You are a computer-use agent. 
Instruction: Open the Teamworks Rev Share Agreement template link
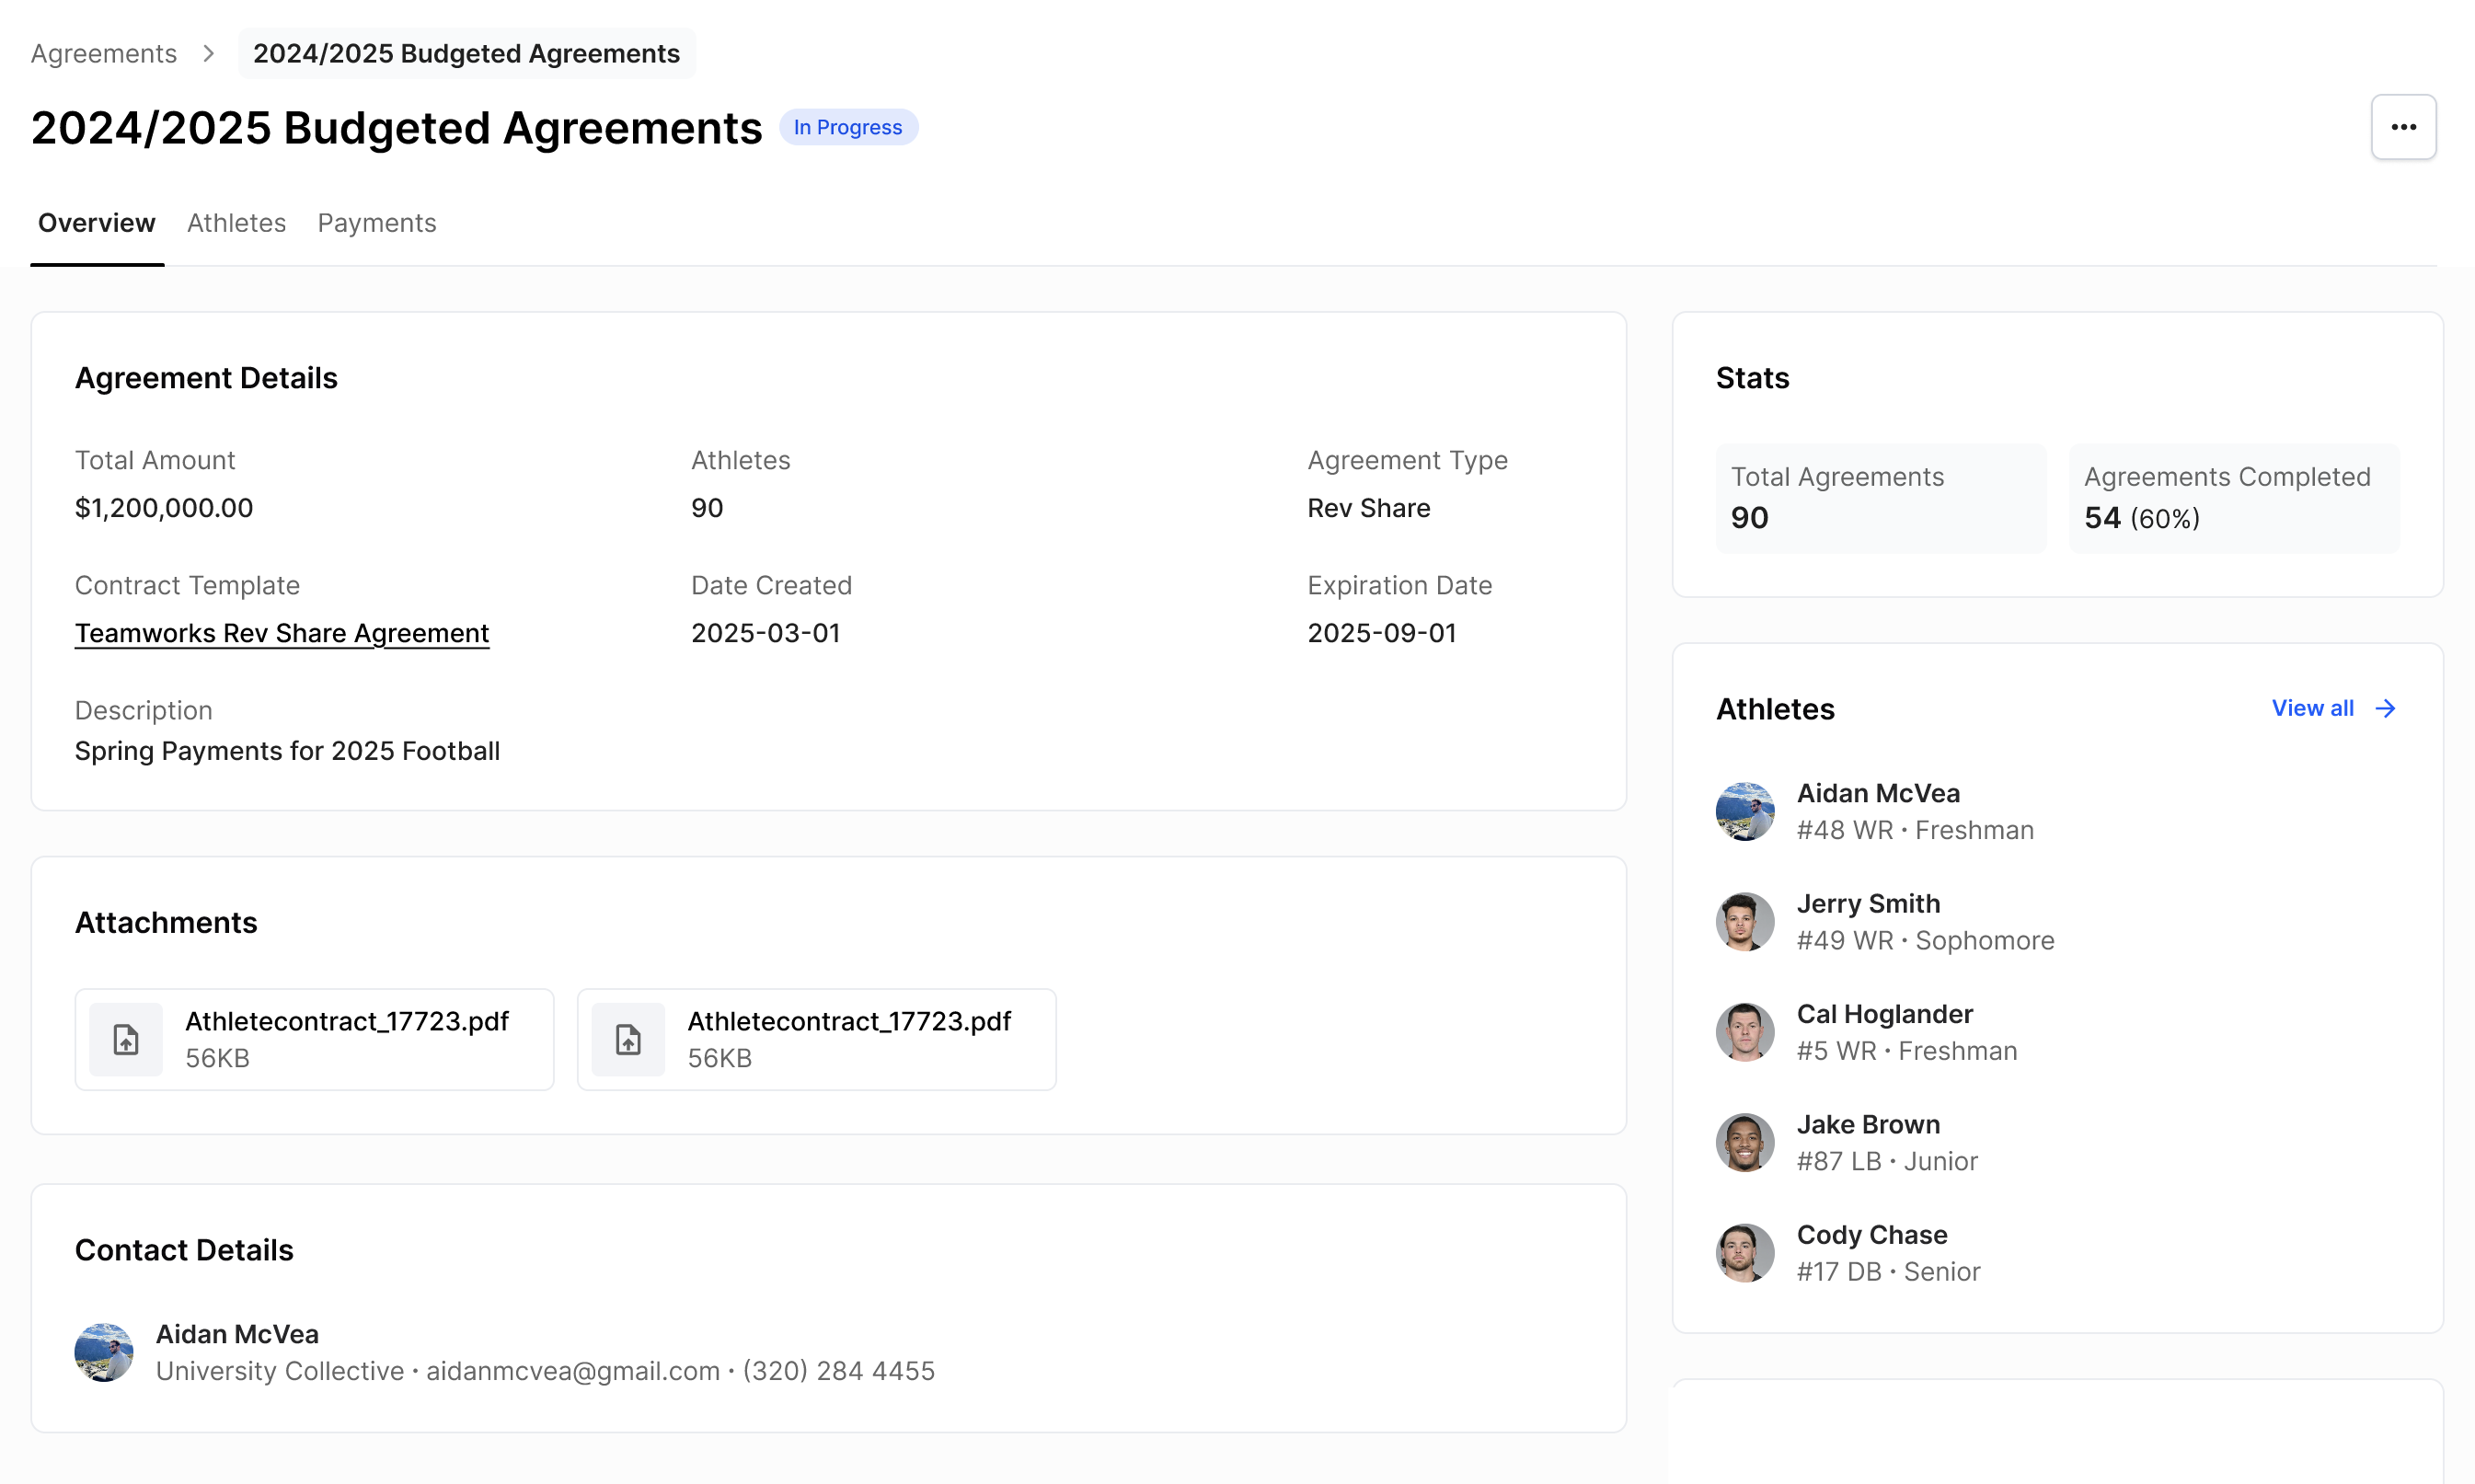click(x=282, y=633)
